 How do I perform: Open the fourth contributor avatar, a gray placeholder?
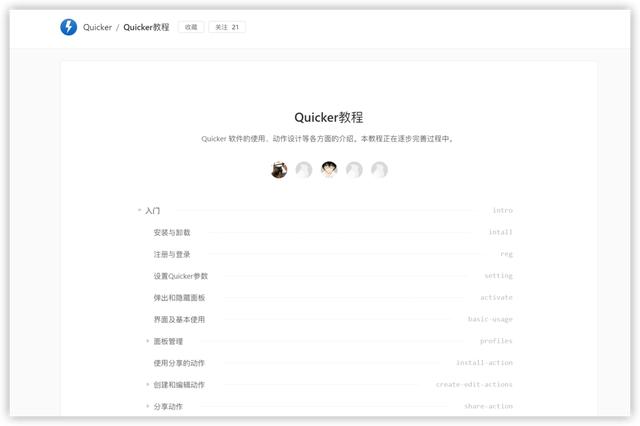354,170
